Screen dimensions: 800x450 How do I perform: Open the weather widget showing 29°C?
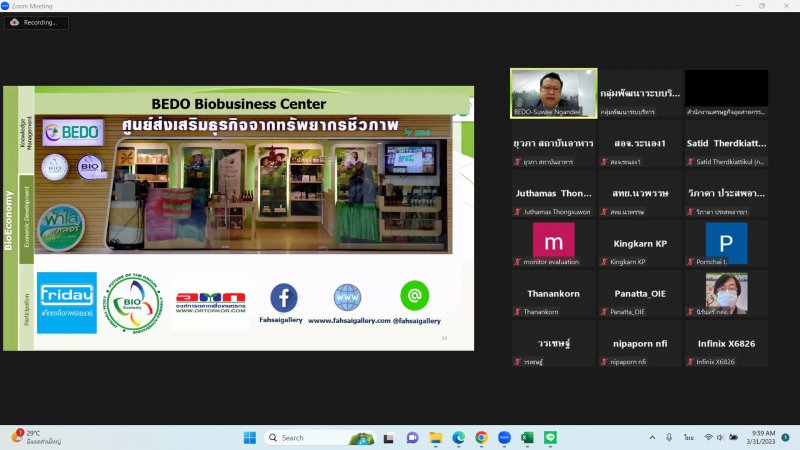(x=37, y=437)
